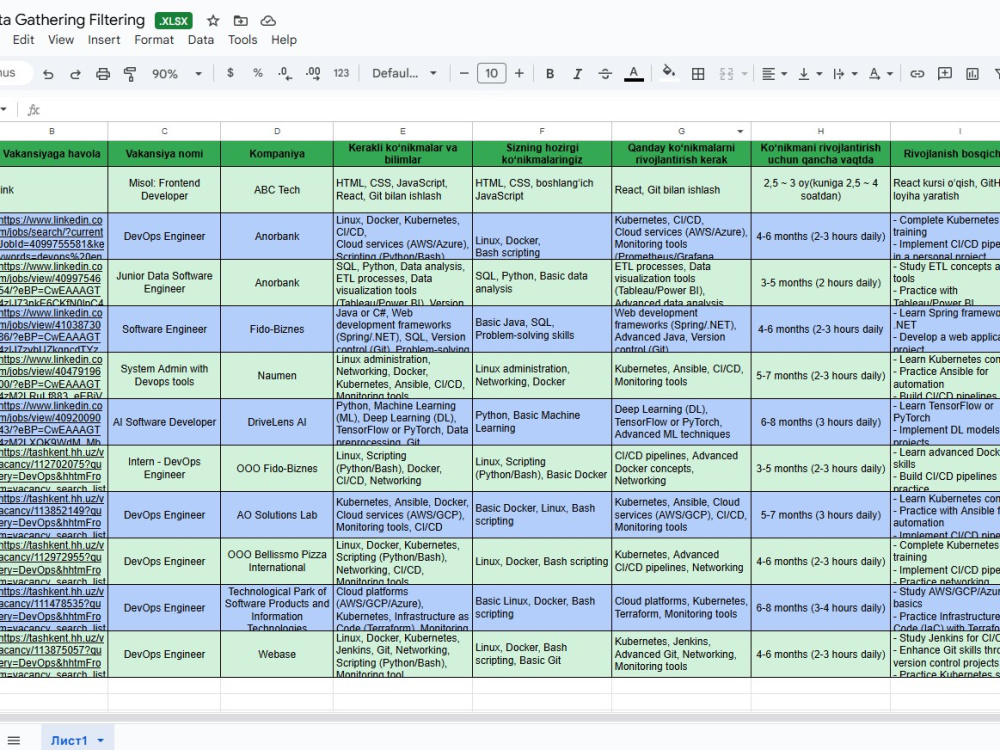Open vertical align dropdown
The image size is (1000, 750).
810,74
